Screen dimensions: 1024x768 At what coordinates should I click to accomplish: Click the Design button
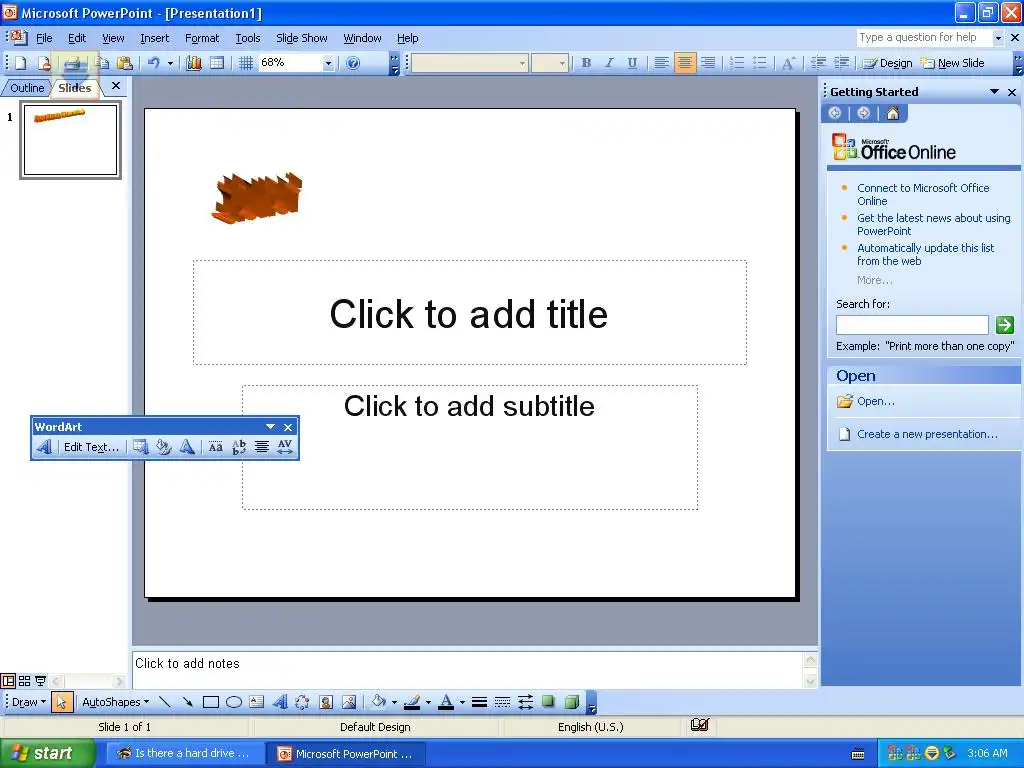pyautogui.click(x=887, y=63)
